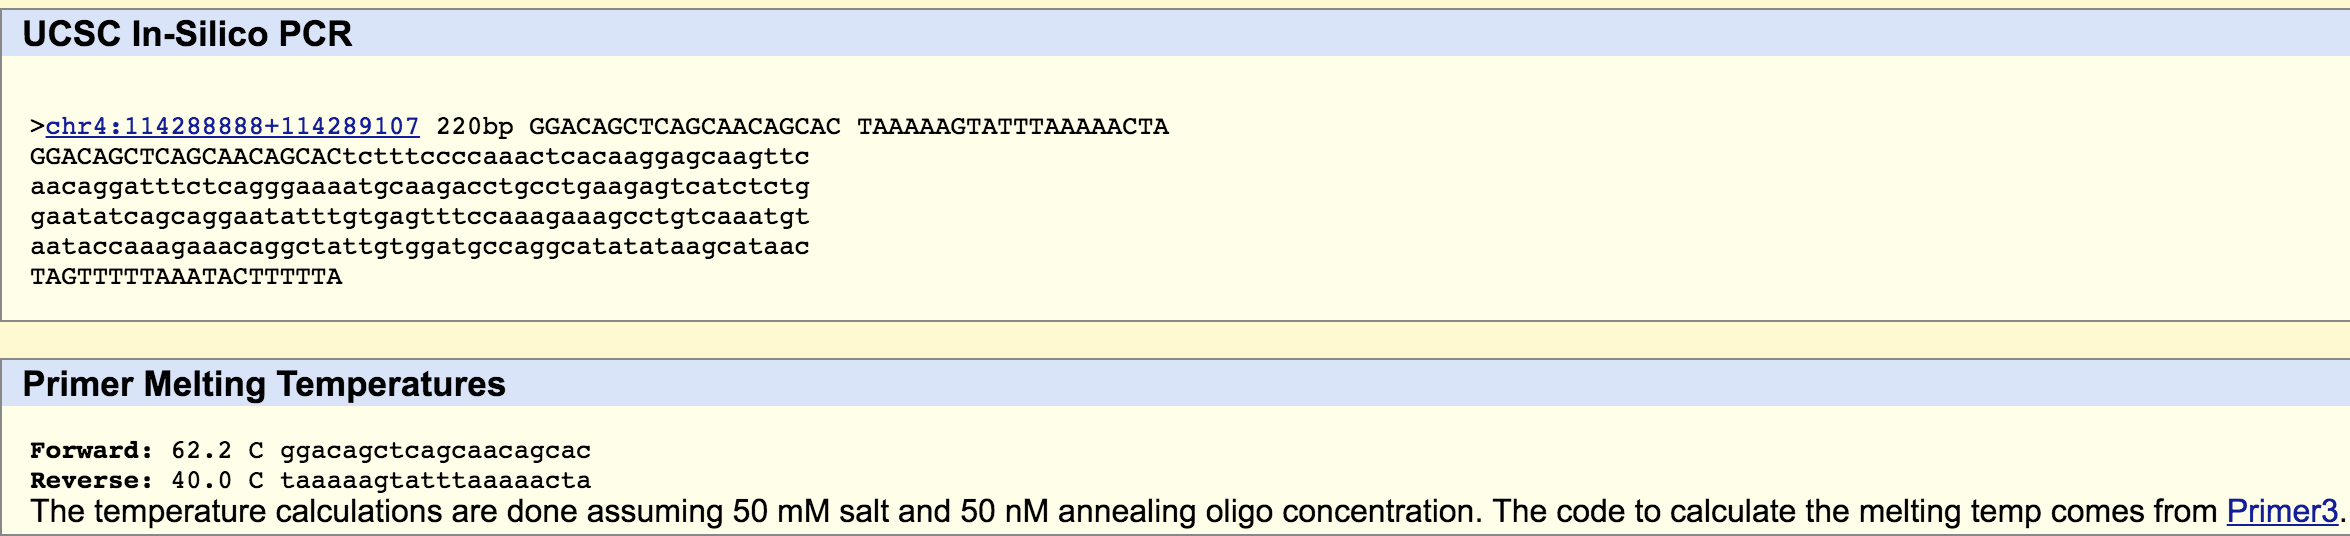Click the bold Forward: label
The height and width of the screenshot is (536, 2350).
pos(91,451)
